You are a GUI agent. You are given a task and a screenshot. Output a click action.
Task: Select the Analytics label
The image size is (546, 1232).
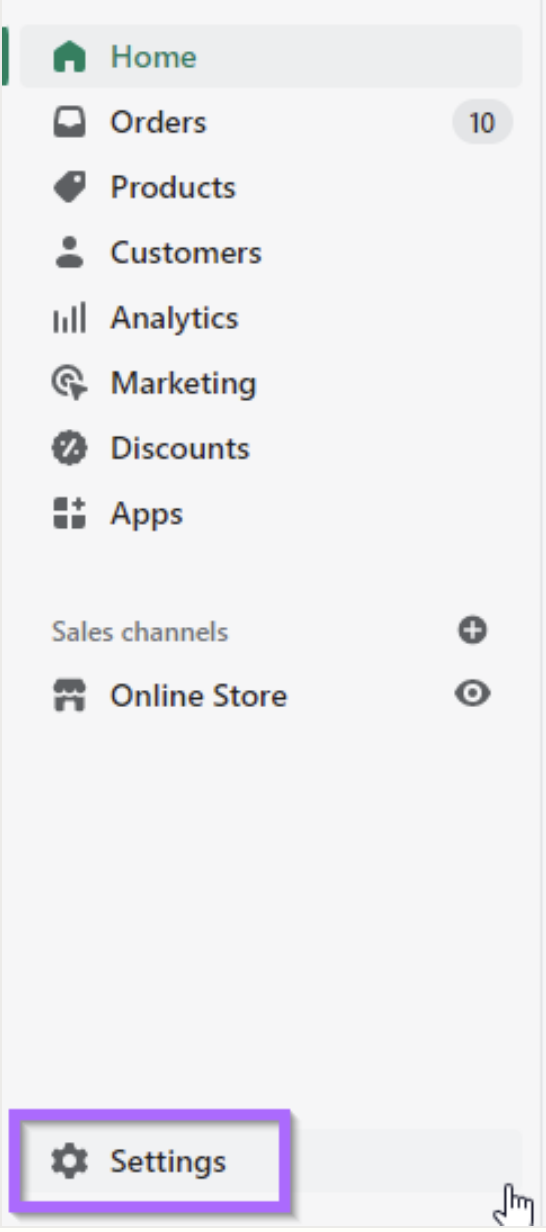pyautogui.click(x=175, y=318)
